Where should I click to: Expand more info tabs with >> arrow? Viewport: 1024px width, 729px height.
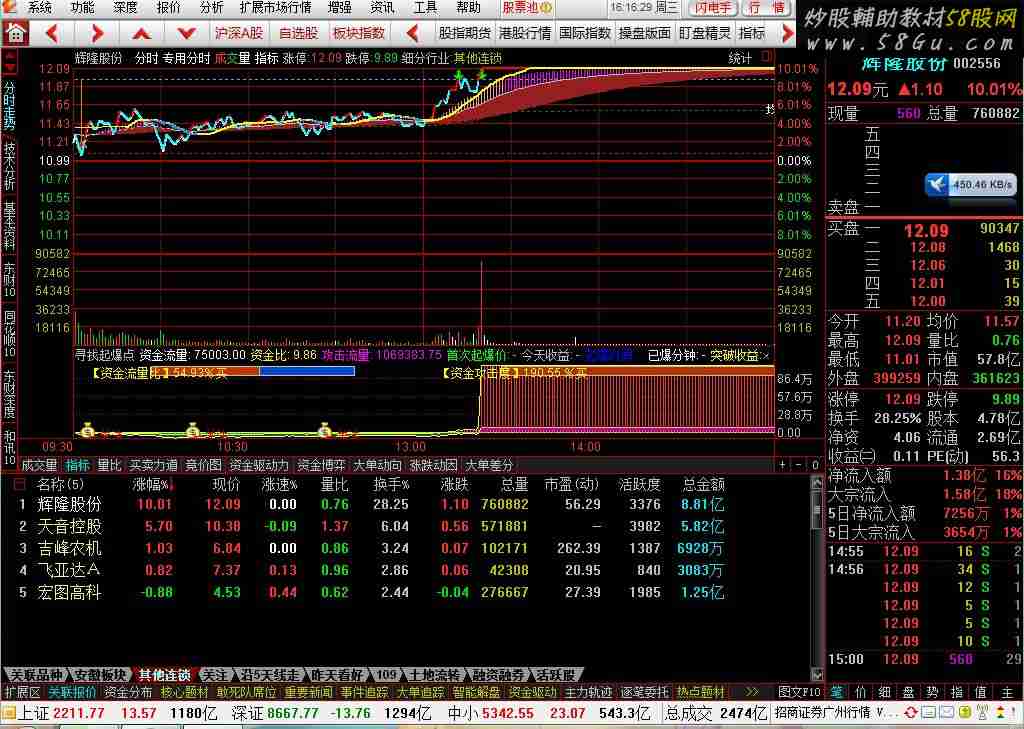coord(752,692)
